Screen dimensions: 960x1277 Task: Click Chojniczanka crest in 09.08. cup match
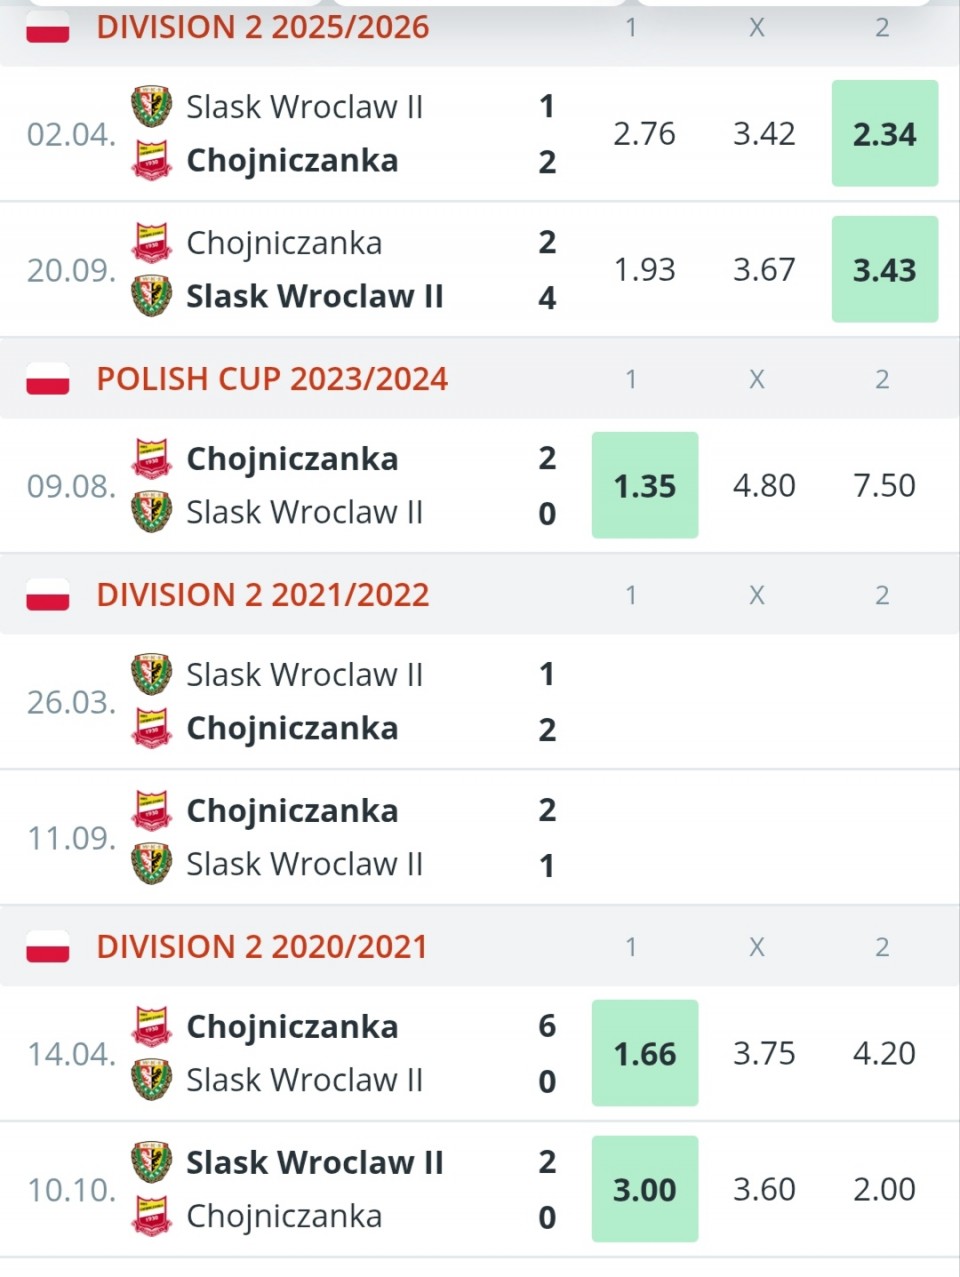(x=151, y=459)
